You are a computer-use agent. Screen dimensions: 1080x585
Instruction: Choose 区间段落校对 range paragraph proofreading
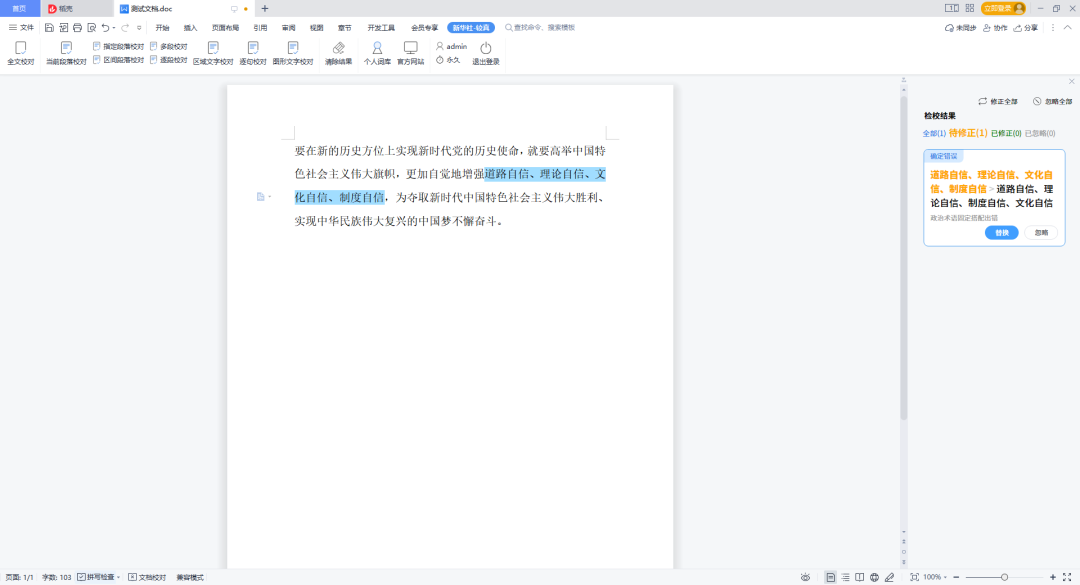click(x=118, y=60)
